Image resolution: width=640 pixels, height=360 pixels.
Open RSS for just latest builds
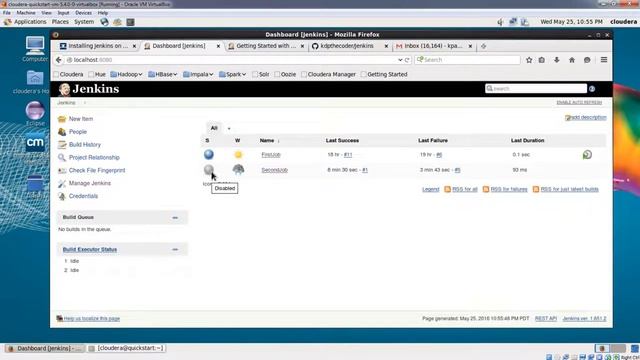570,189
